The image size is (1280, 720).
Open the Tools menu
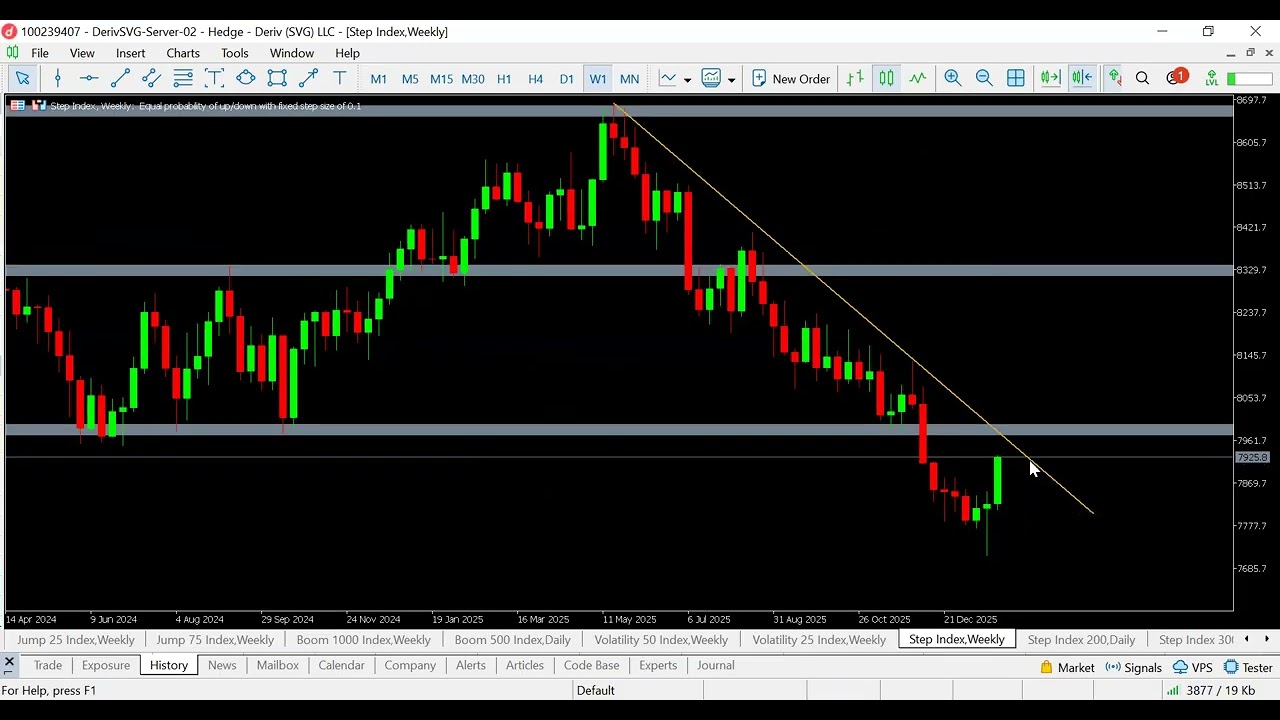(235, 53)
